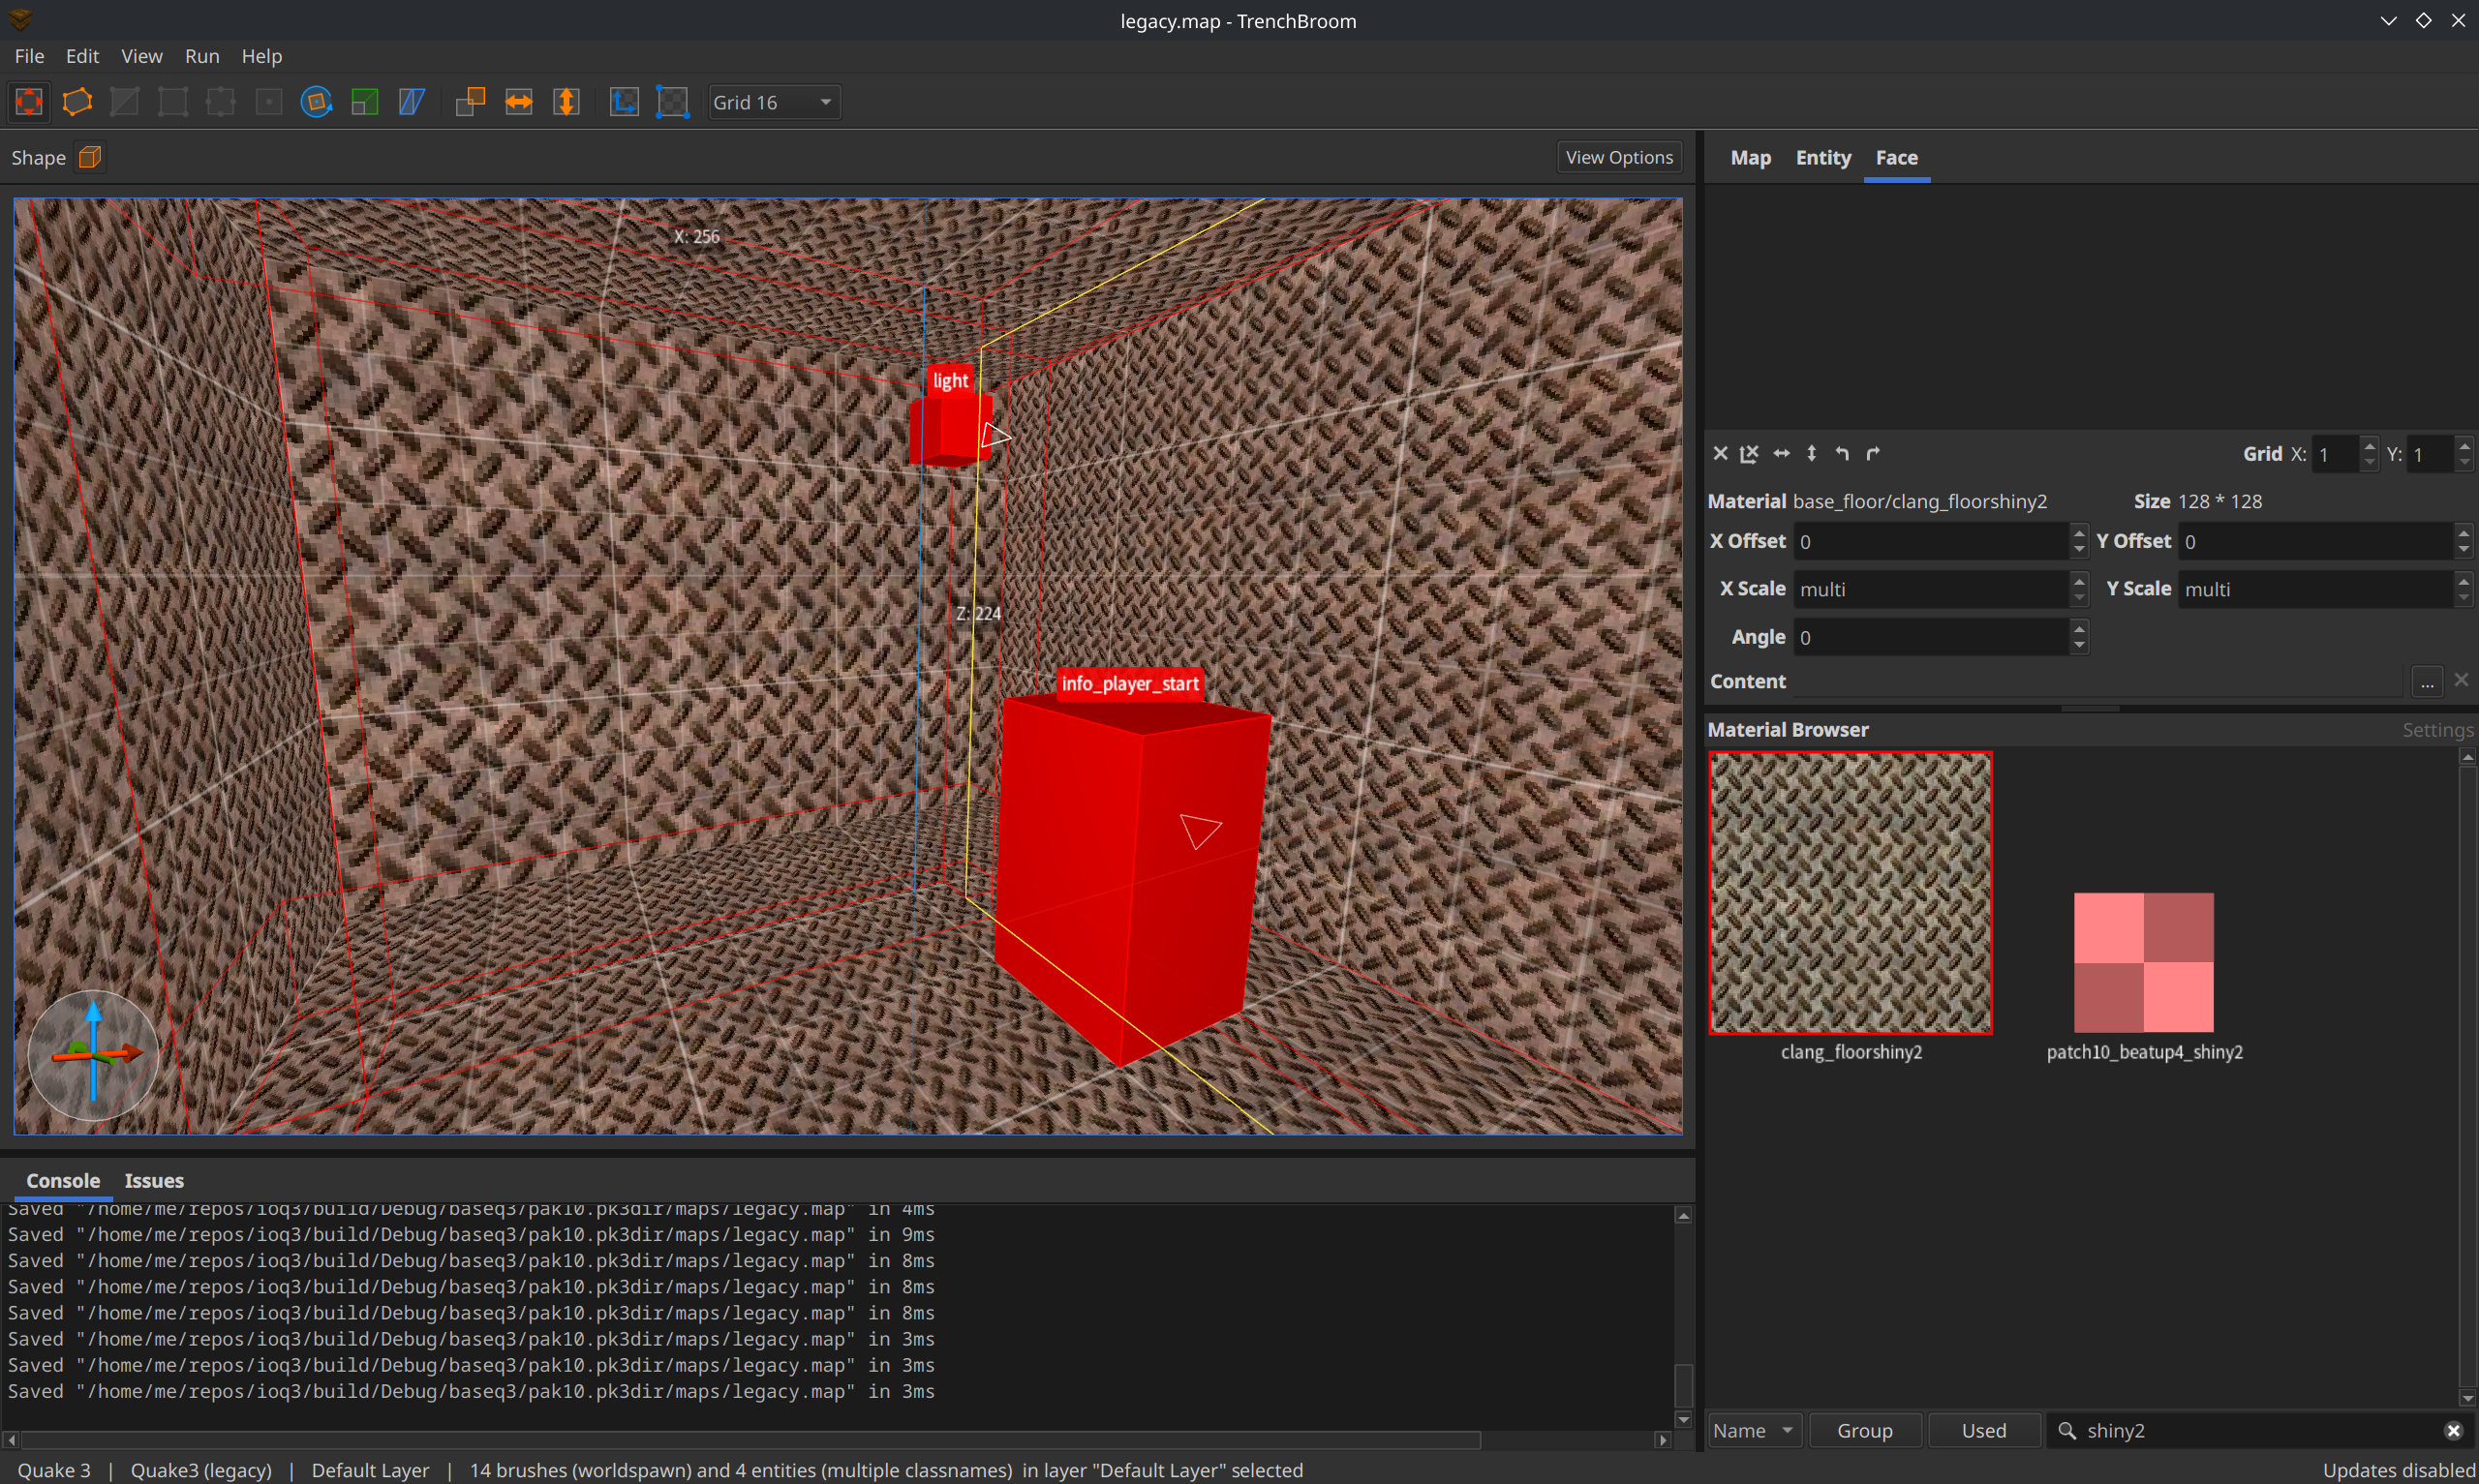Activate the brush creation tool

[x=77, y=101]
